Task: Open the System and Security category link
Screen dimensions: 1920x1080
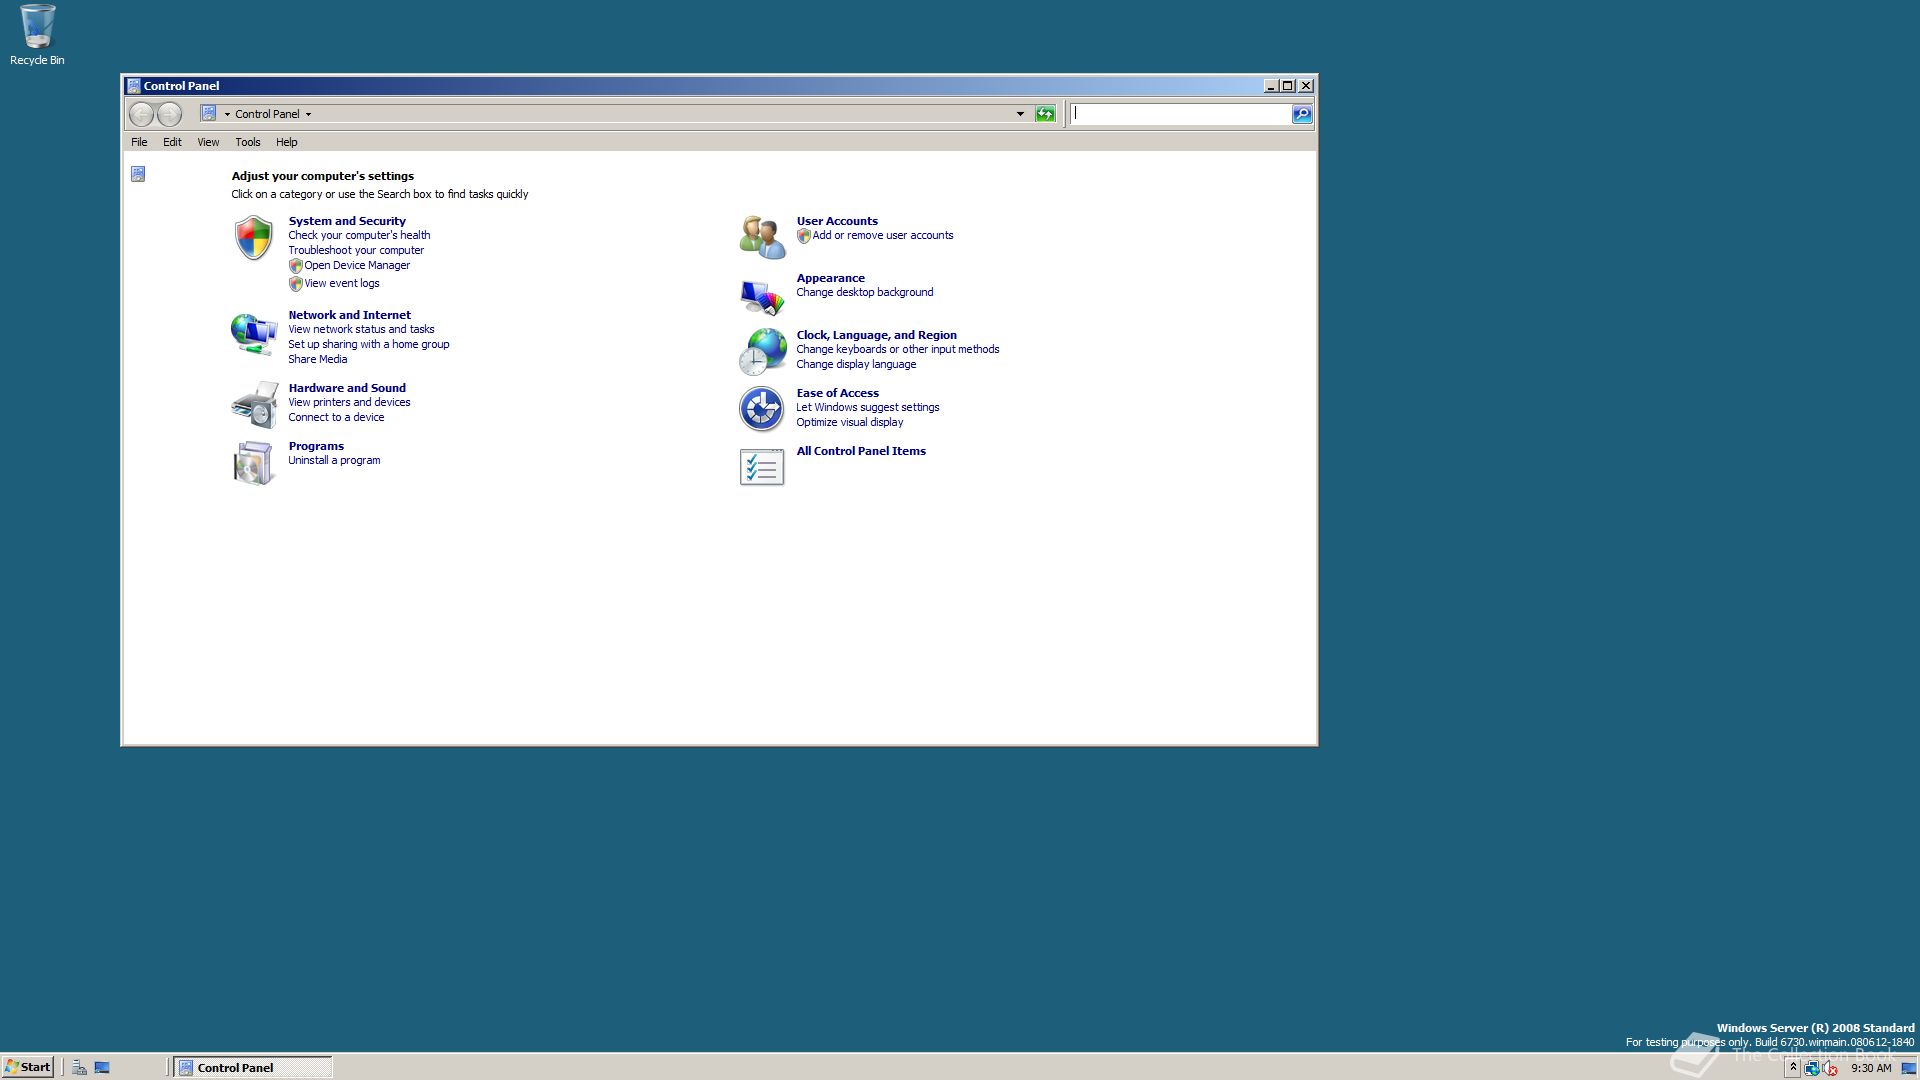Action: click(x=347, y=221)
